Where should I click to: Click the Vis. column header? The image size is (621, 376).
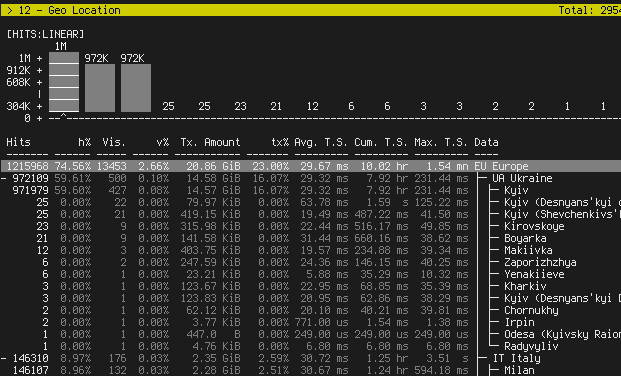pos(114,142)
